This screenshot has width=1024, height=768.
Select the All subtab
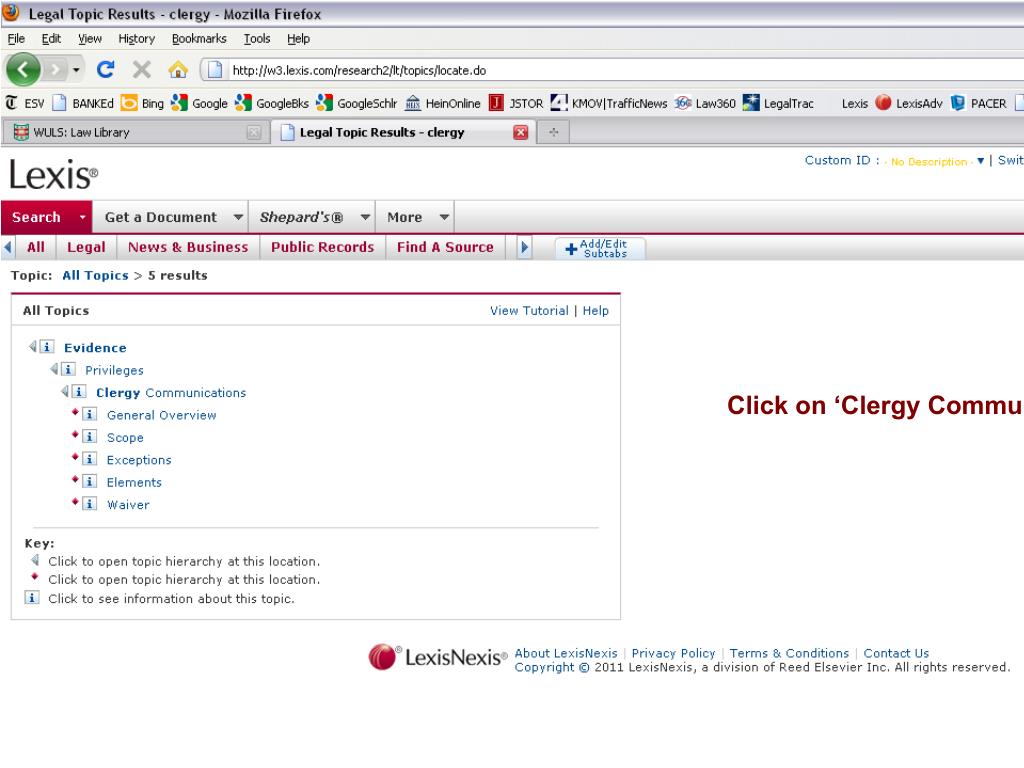click(36, 248)
